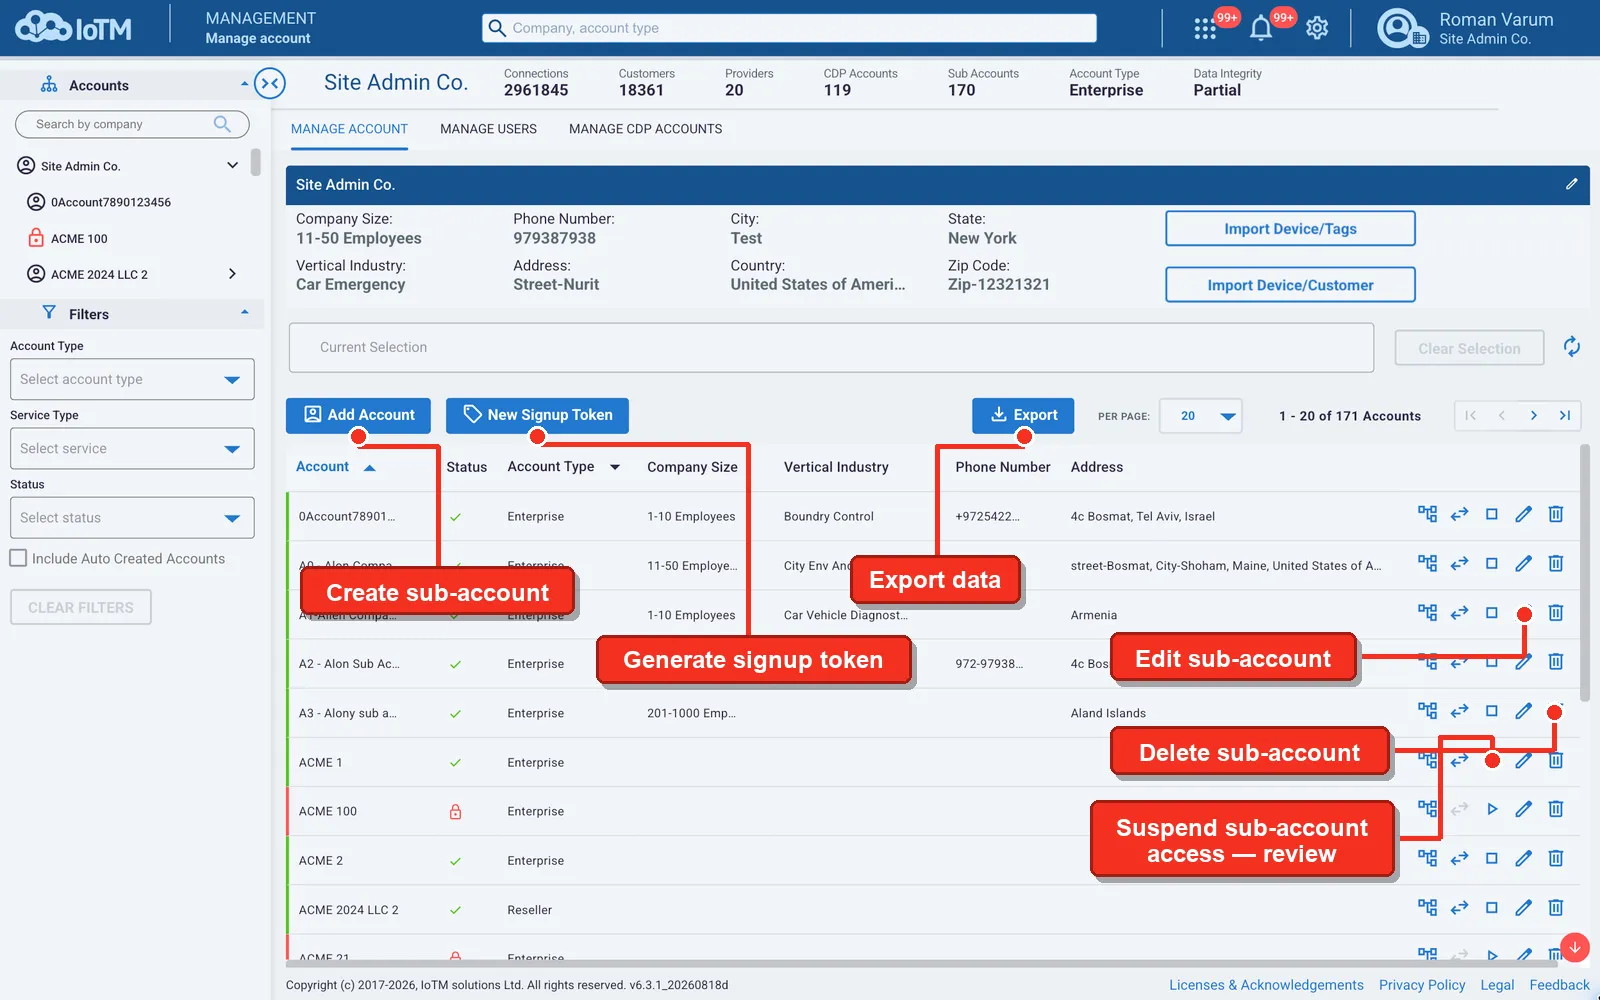The height and width of the screenshot is (1000, 1600).
Task: Collapse the Accounts sidebar section
Action: point(244,84)
